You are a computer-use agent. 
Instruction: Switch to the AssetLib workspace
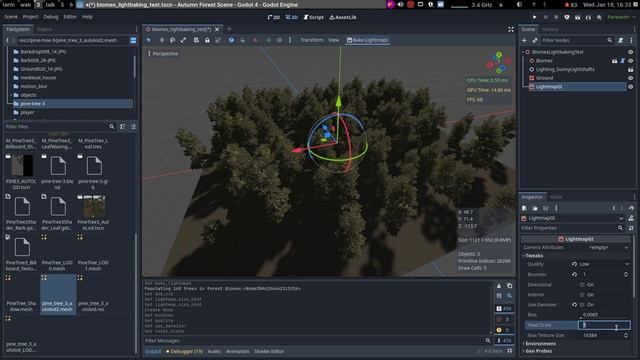343,17
